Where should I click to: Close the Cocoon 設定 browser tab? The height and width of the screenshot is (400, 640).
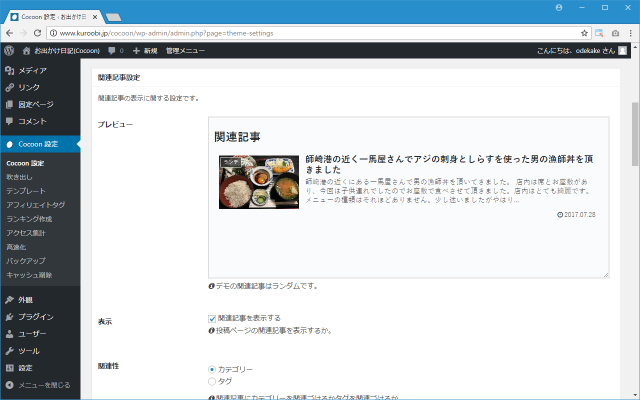tap(95, 17)
